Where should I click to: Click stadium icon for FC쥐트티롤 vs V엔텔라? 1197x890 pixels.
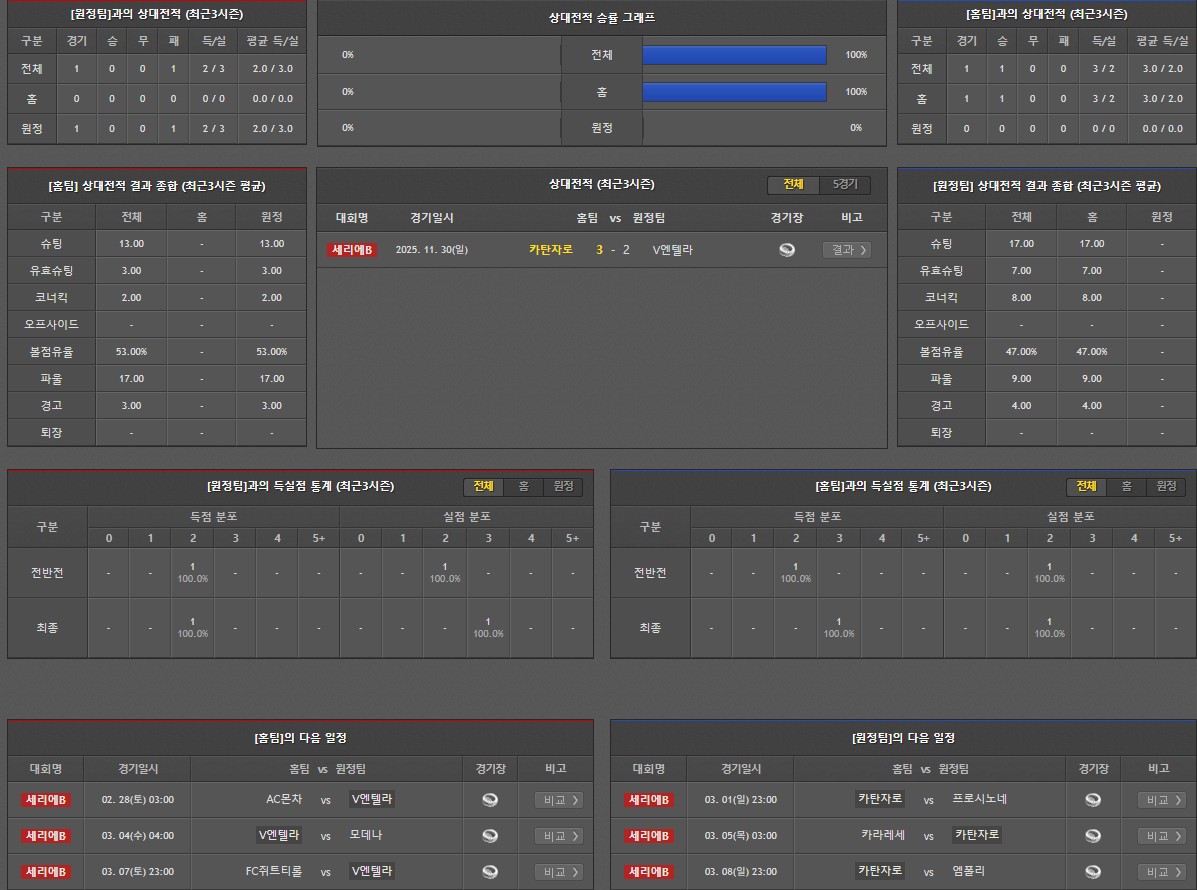coord(490,872)
